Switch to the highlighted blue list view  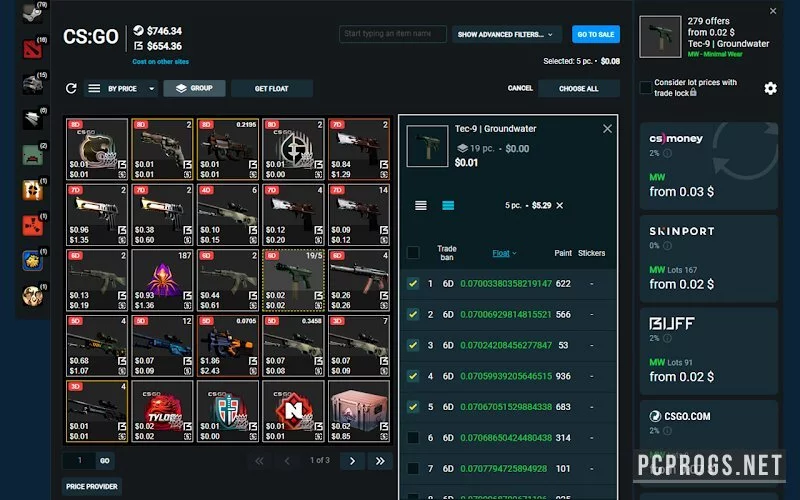point(448,206)
